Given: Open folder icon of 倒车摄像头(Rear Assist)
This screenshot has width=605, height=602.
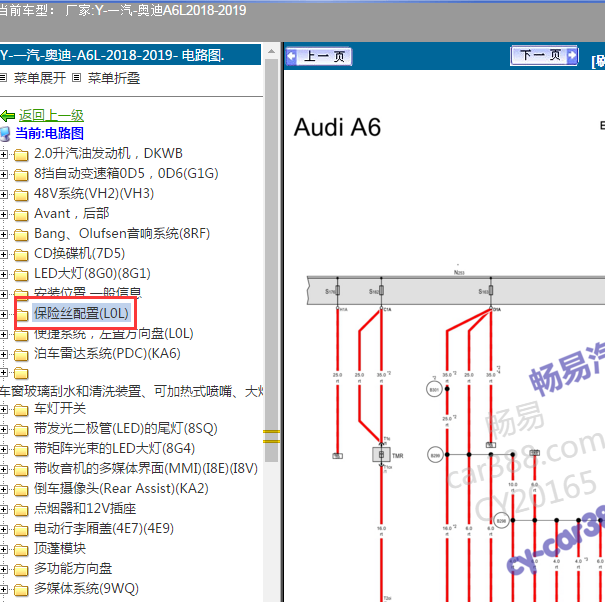Looking at the screenshot, I should 21,490.
